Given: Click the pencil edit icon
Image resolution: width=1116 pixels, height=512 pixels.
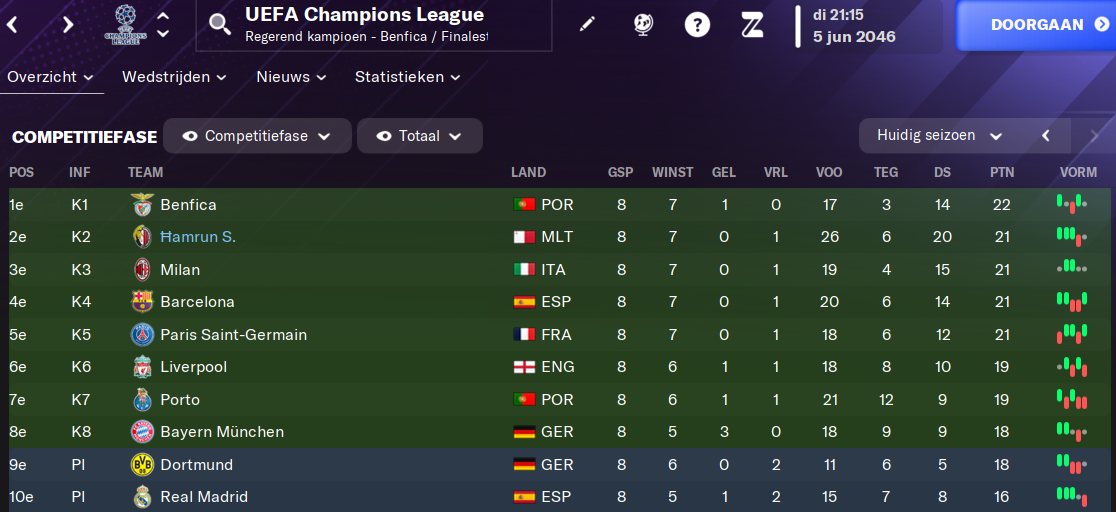Looking at the screenshot, I should point(586,25).
